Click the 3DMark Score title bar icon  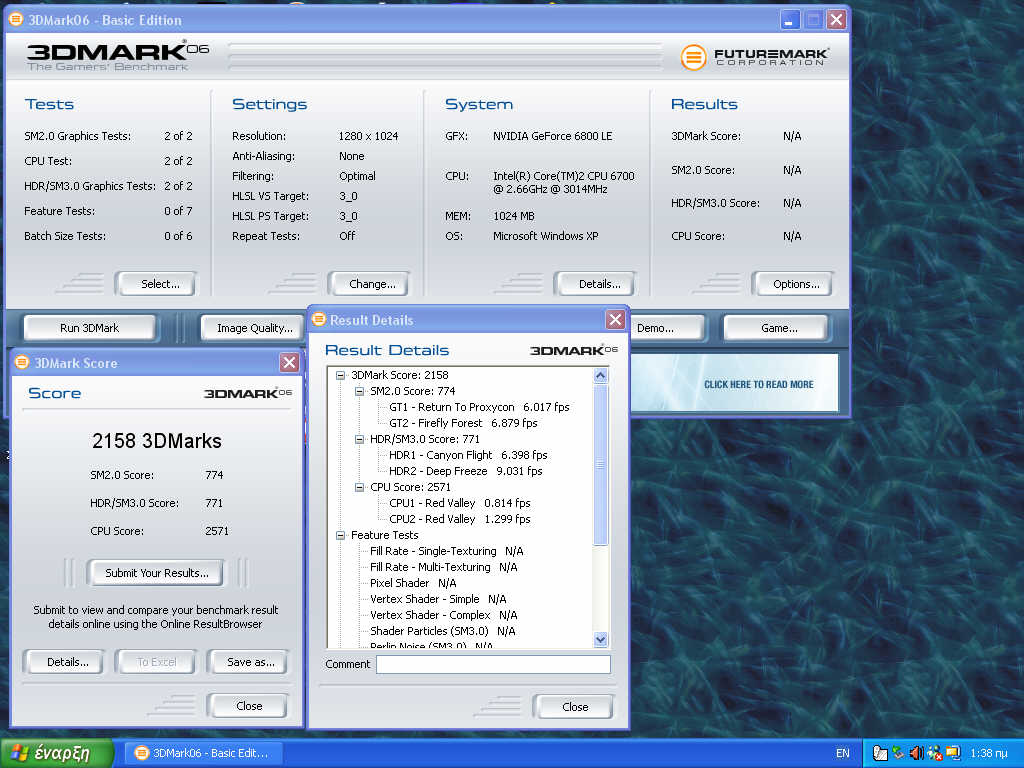tap(22, 362)
